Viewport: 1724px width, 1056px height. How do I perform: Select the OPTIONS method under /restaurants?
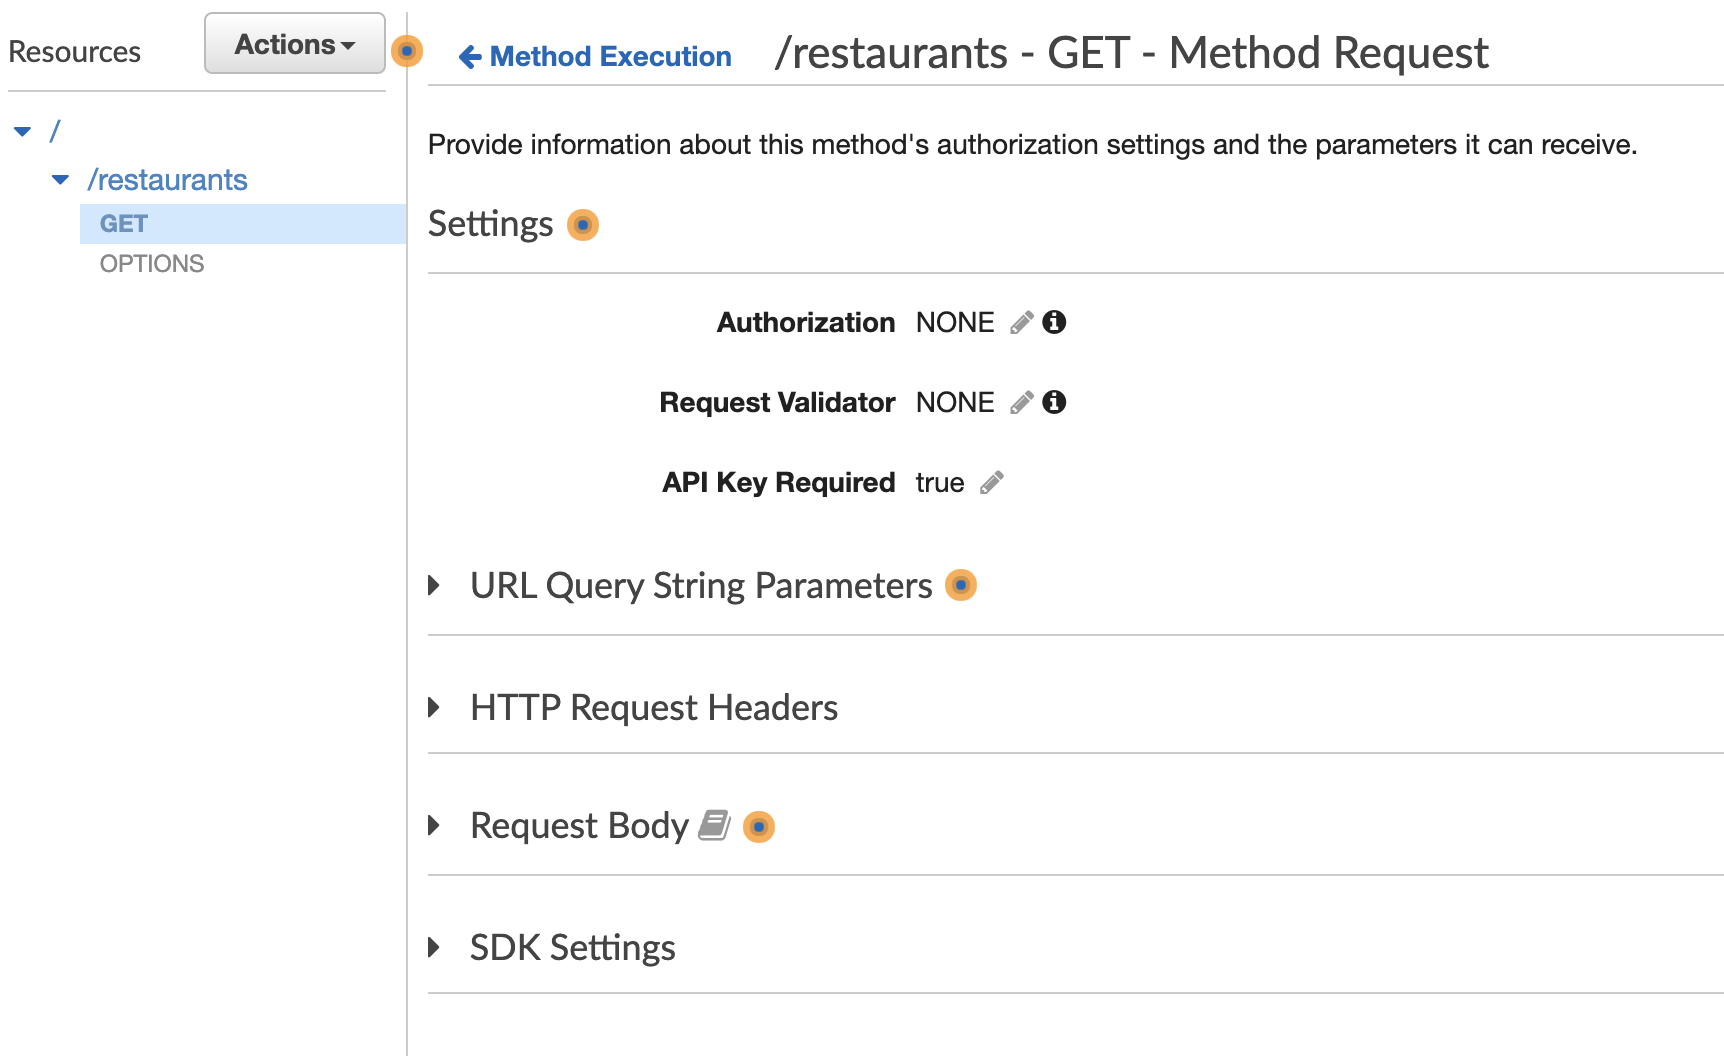[151, 263]
